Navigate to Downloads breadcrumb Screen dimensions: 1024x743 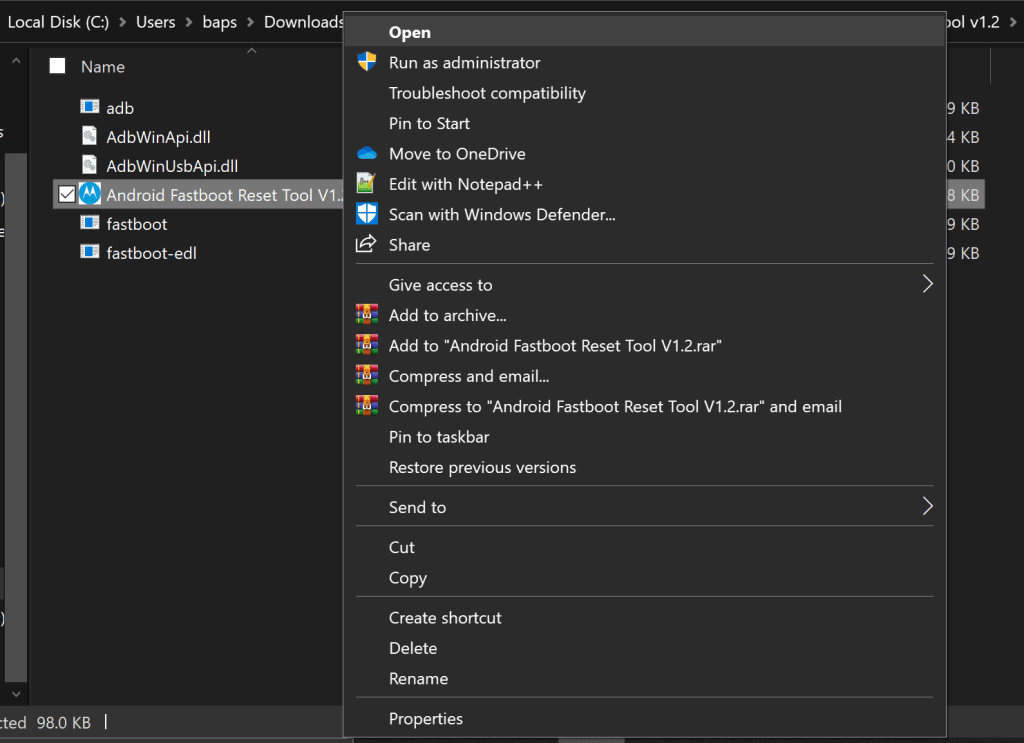tap(304, 22)
